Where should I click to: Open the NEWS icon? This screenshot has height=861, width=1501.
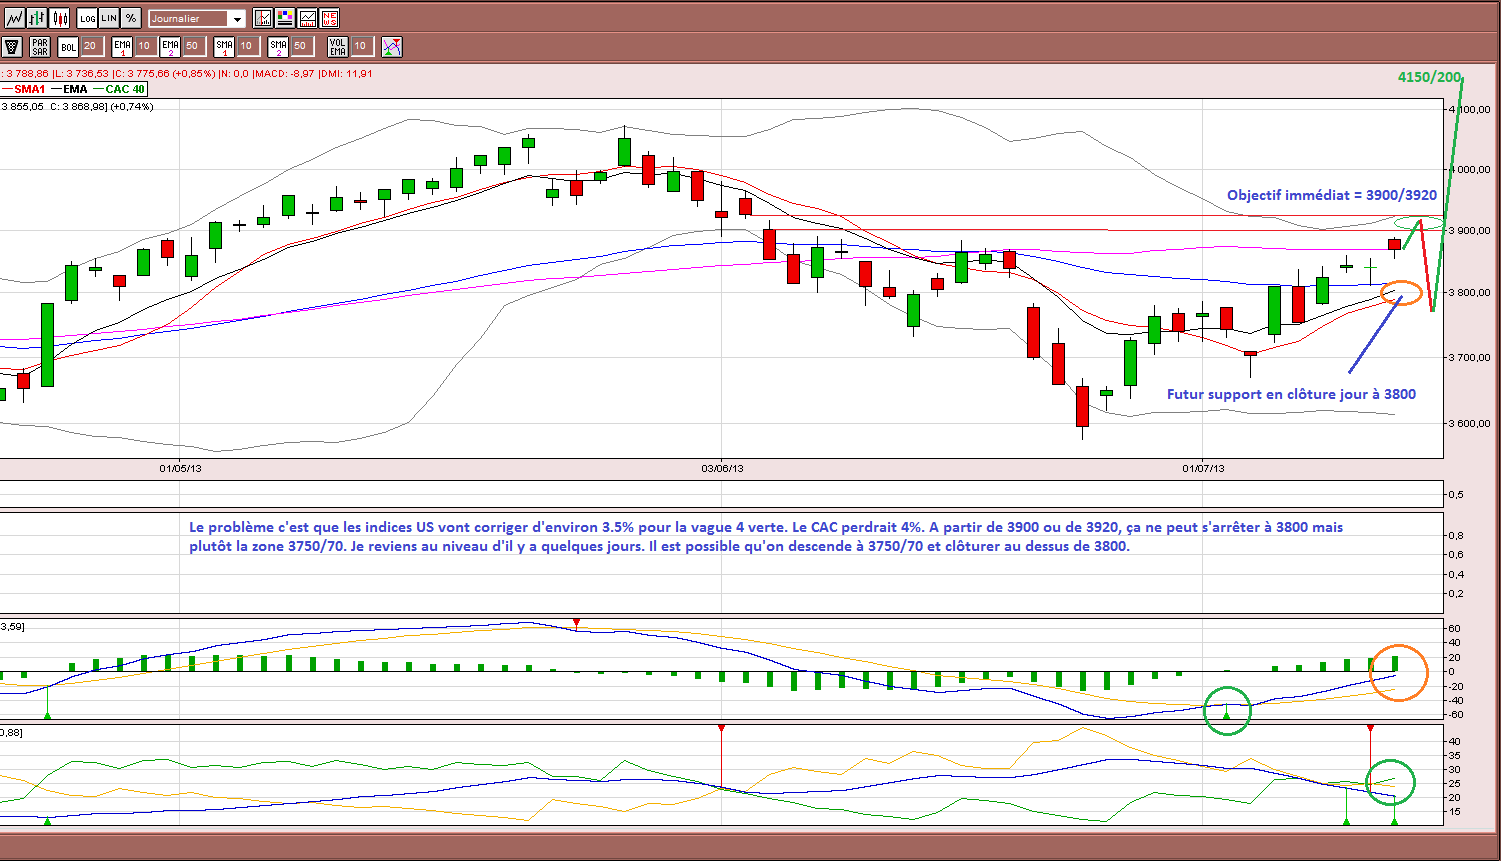tap(330, 18)
